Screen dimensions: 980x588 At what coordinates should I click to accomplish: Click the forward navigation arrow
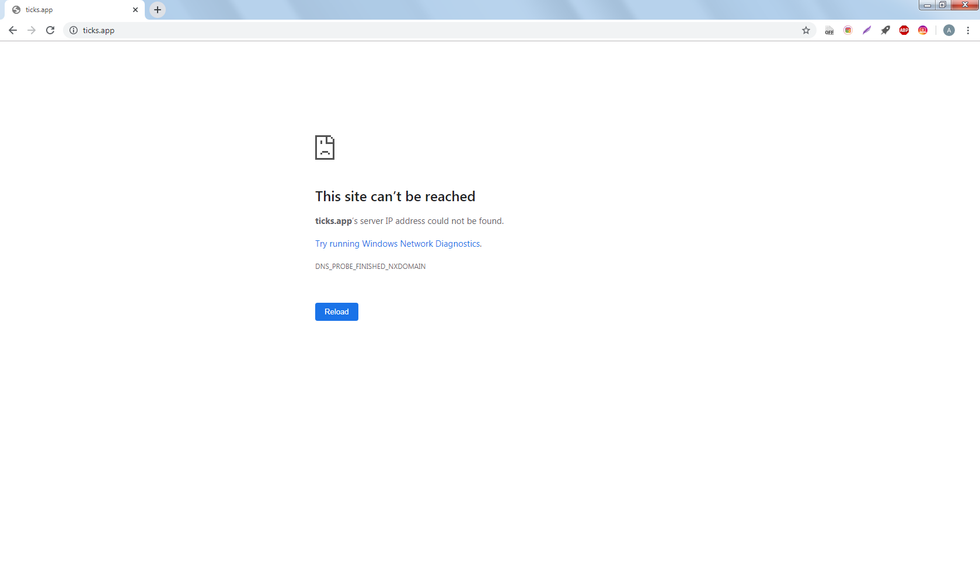pyautogui.click(x=31, y=30)
